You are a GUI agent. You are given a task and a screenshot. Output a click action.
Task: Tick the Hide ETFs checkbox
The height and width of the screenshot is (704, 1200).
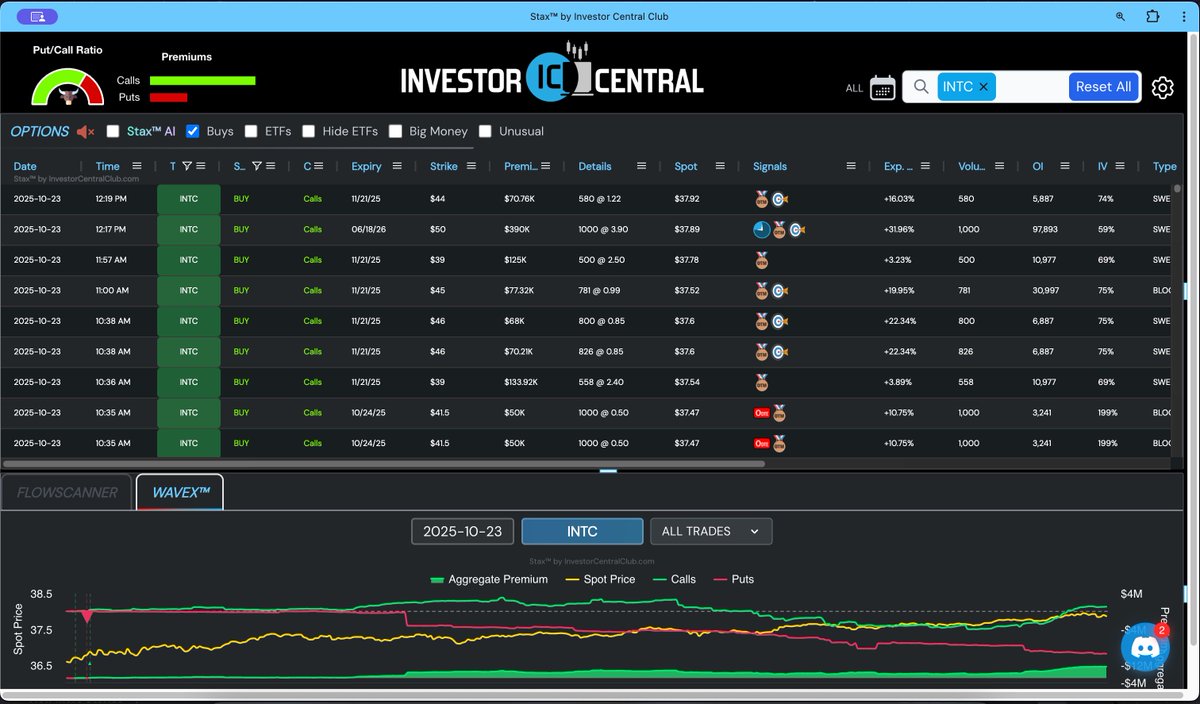309,131
